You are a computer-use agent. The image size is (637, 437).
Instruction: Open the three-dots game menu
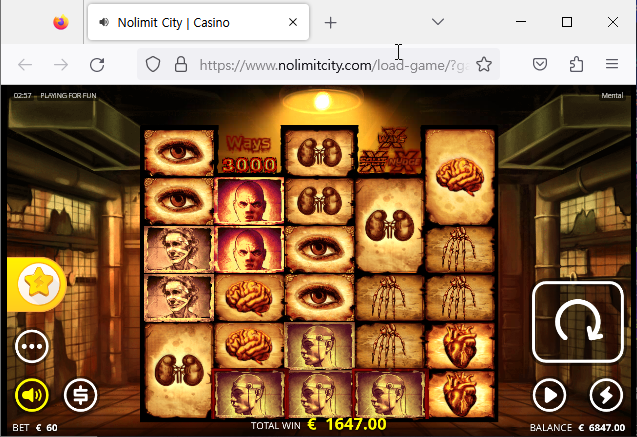pos(32,346)
